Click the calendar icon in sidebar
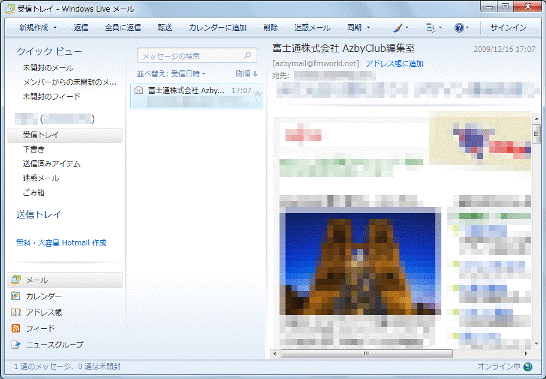 pyautogui.click(x=16, y=296)
